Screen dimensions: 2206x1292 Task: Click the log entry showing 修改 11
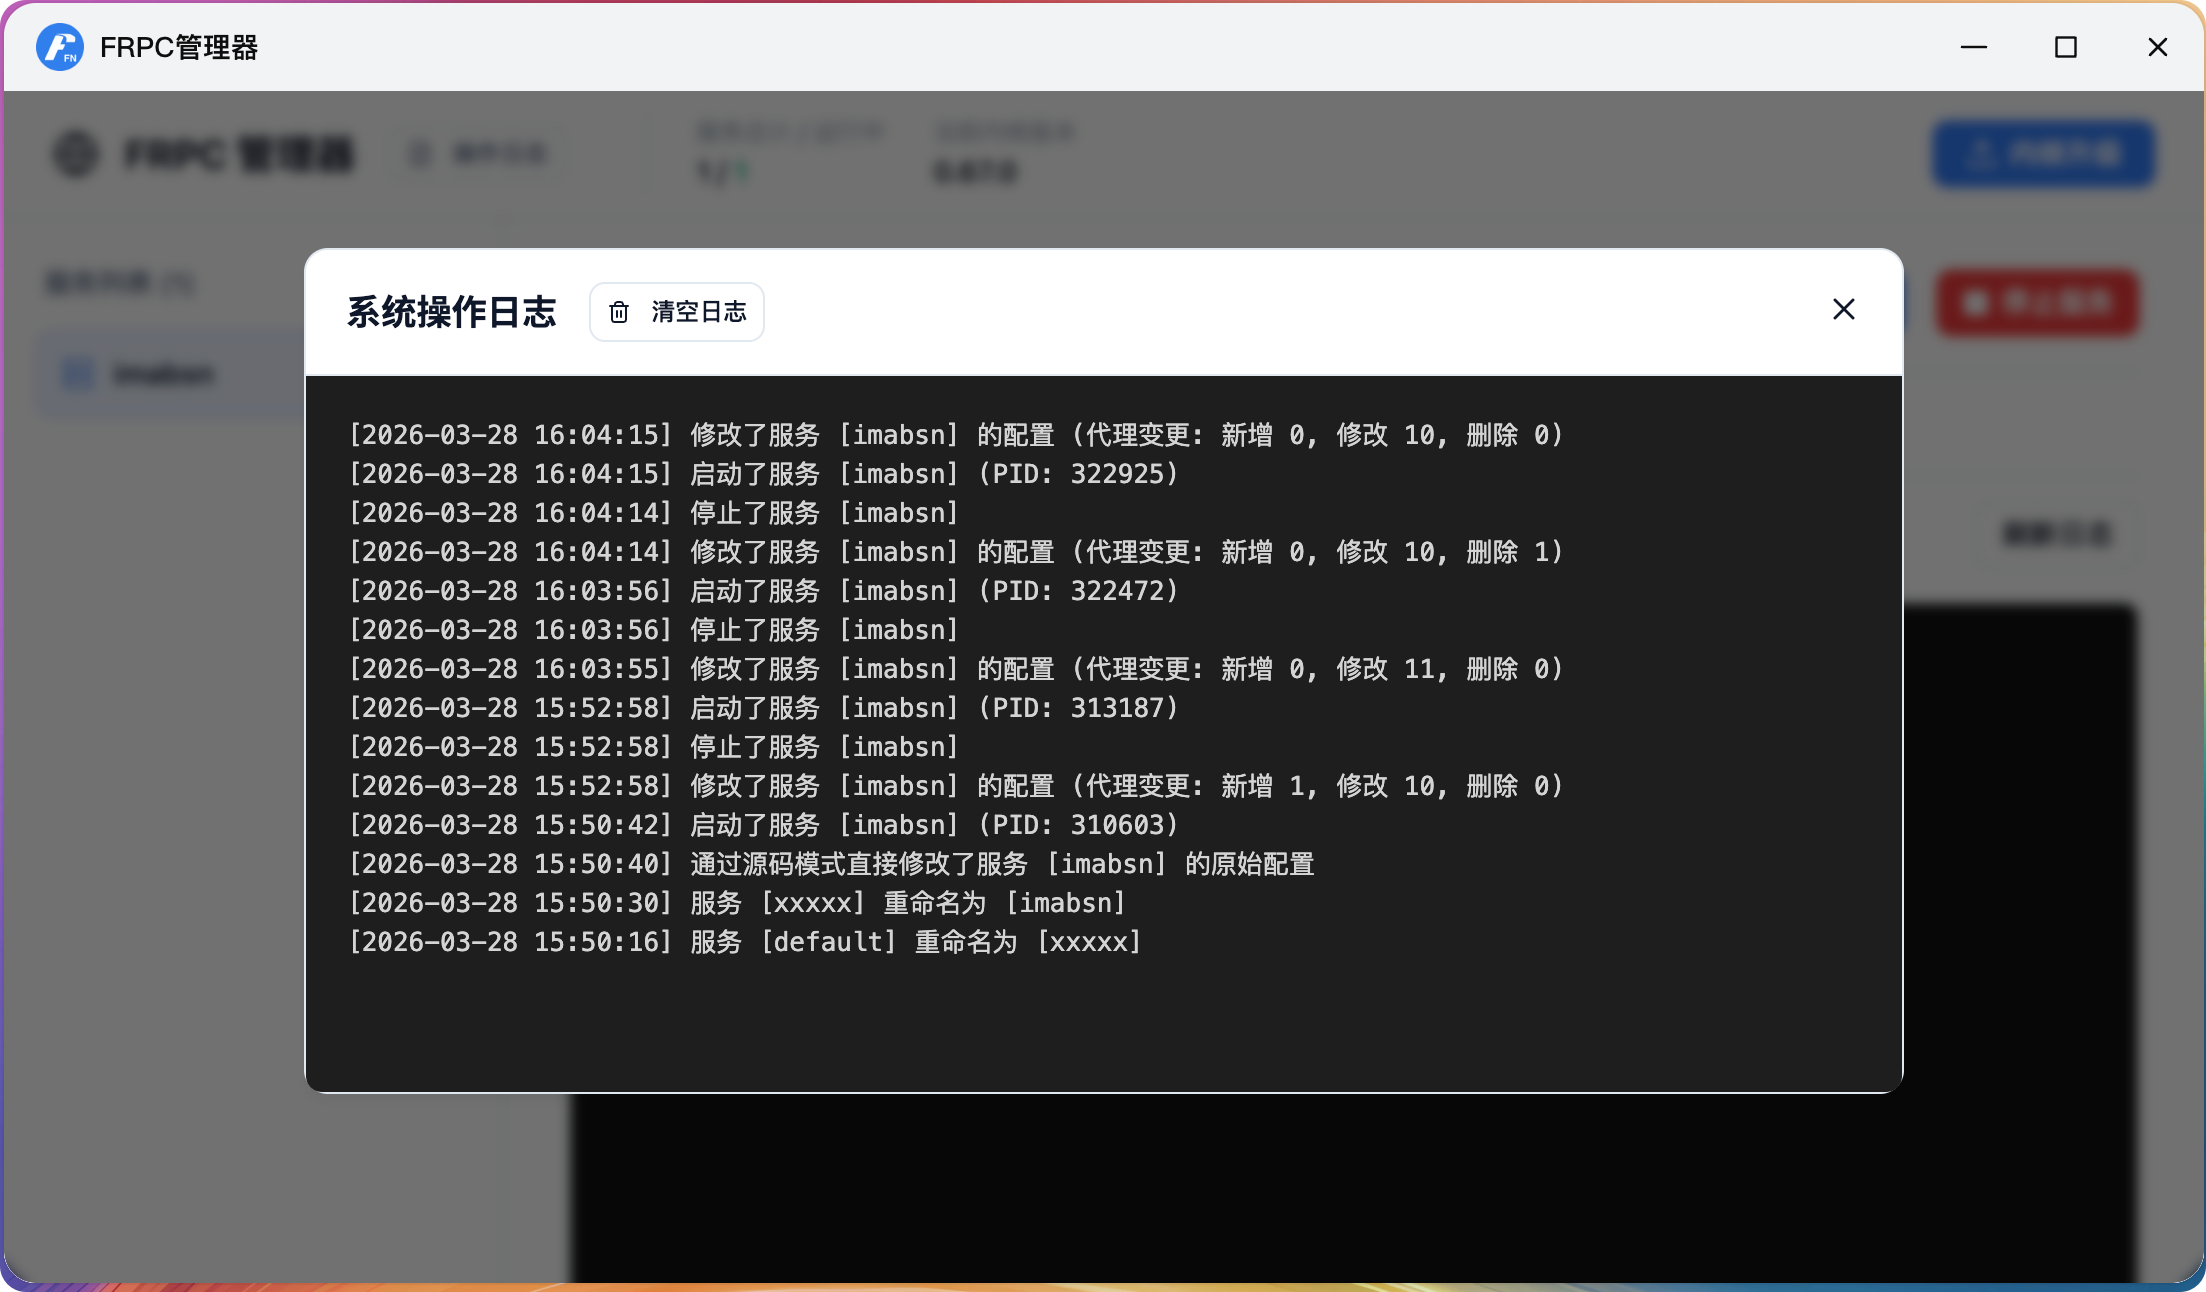click(955, 669)
